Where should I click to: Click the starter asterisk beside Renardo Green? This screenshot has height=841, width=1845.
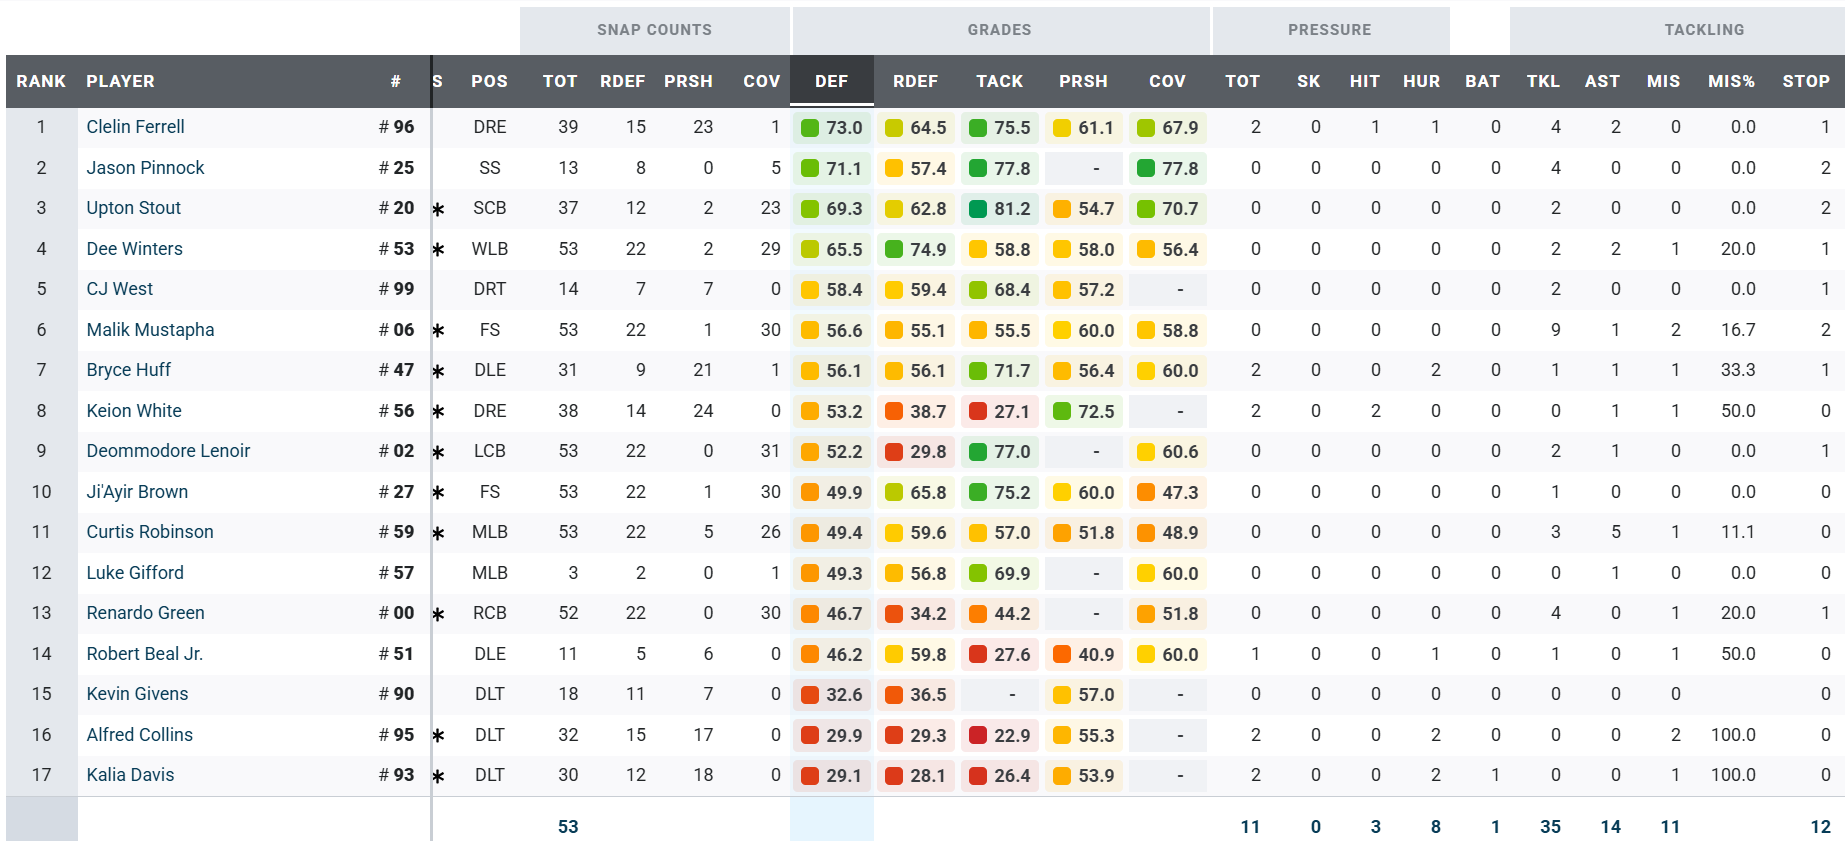[438, 614]
